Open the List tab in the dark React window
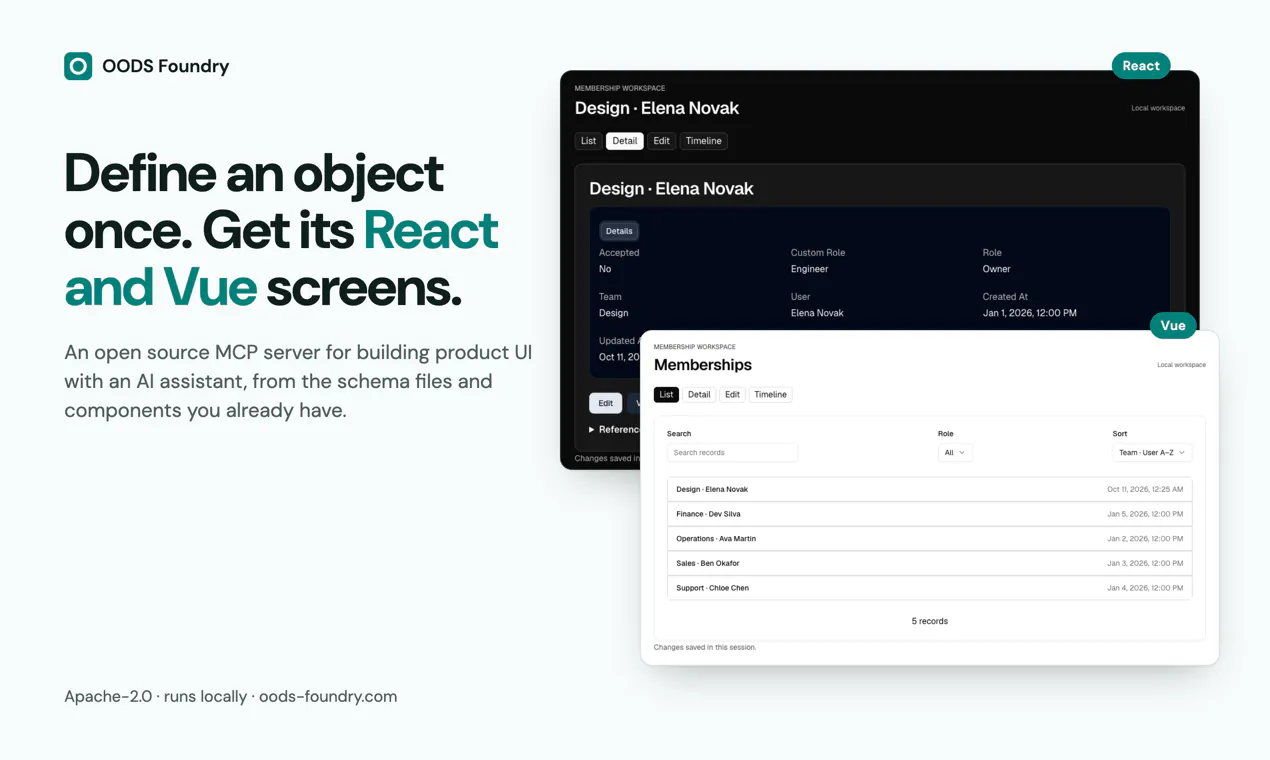Viewport: 1270px width, 760px height. point(588,141)
